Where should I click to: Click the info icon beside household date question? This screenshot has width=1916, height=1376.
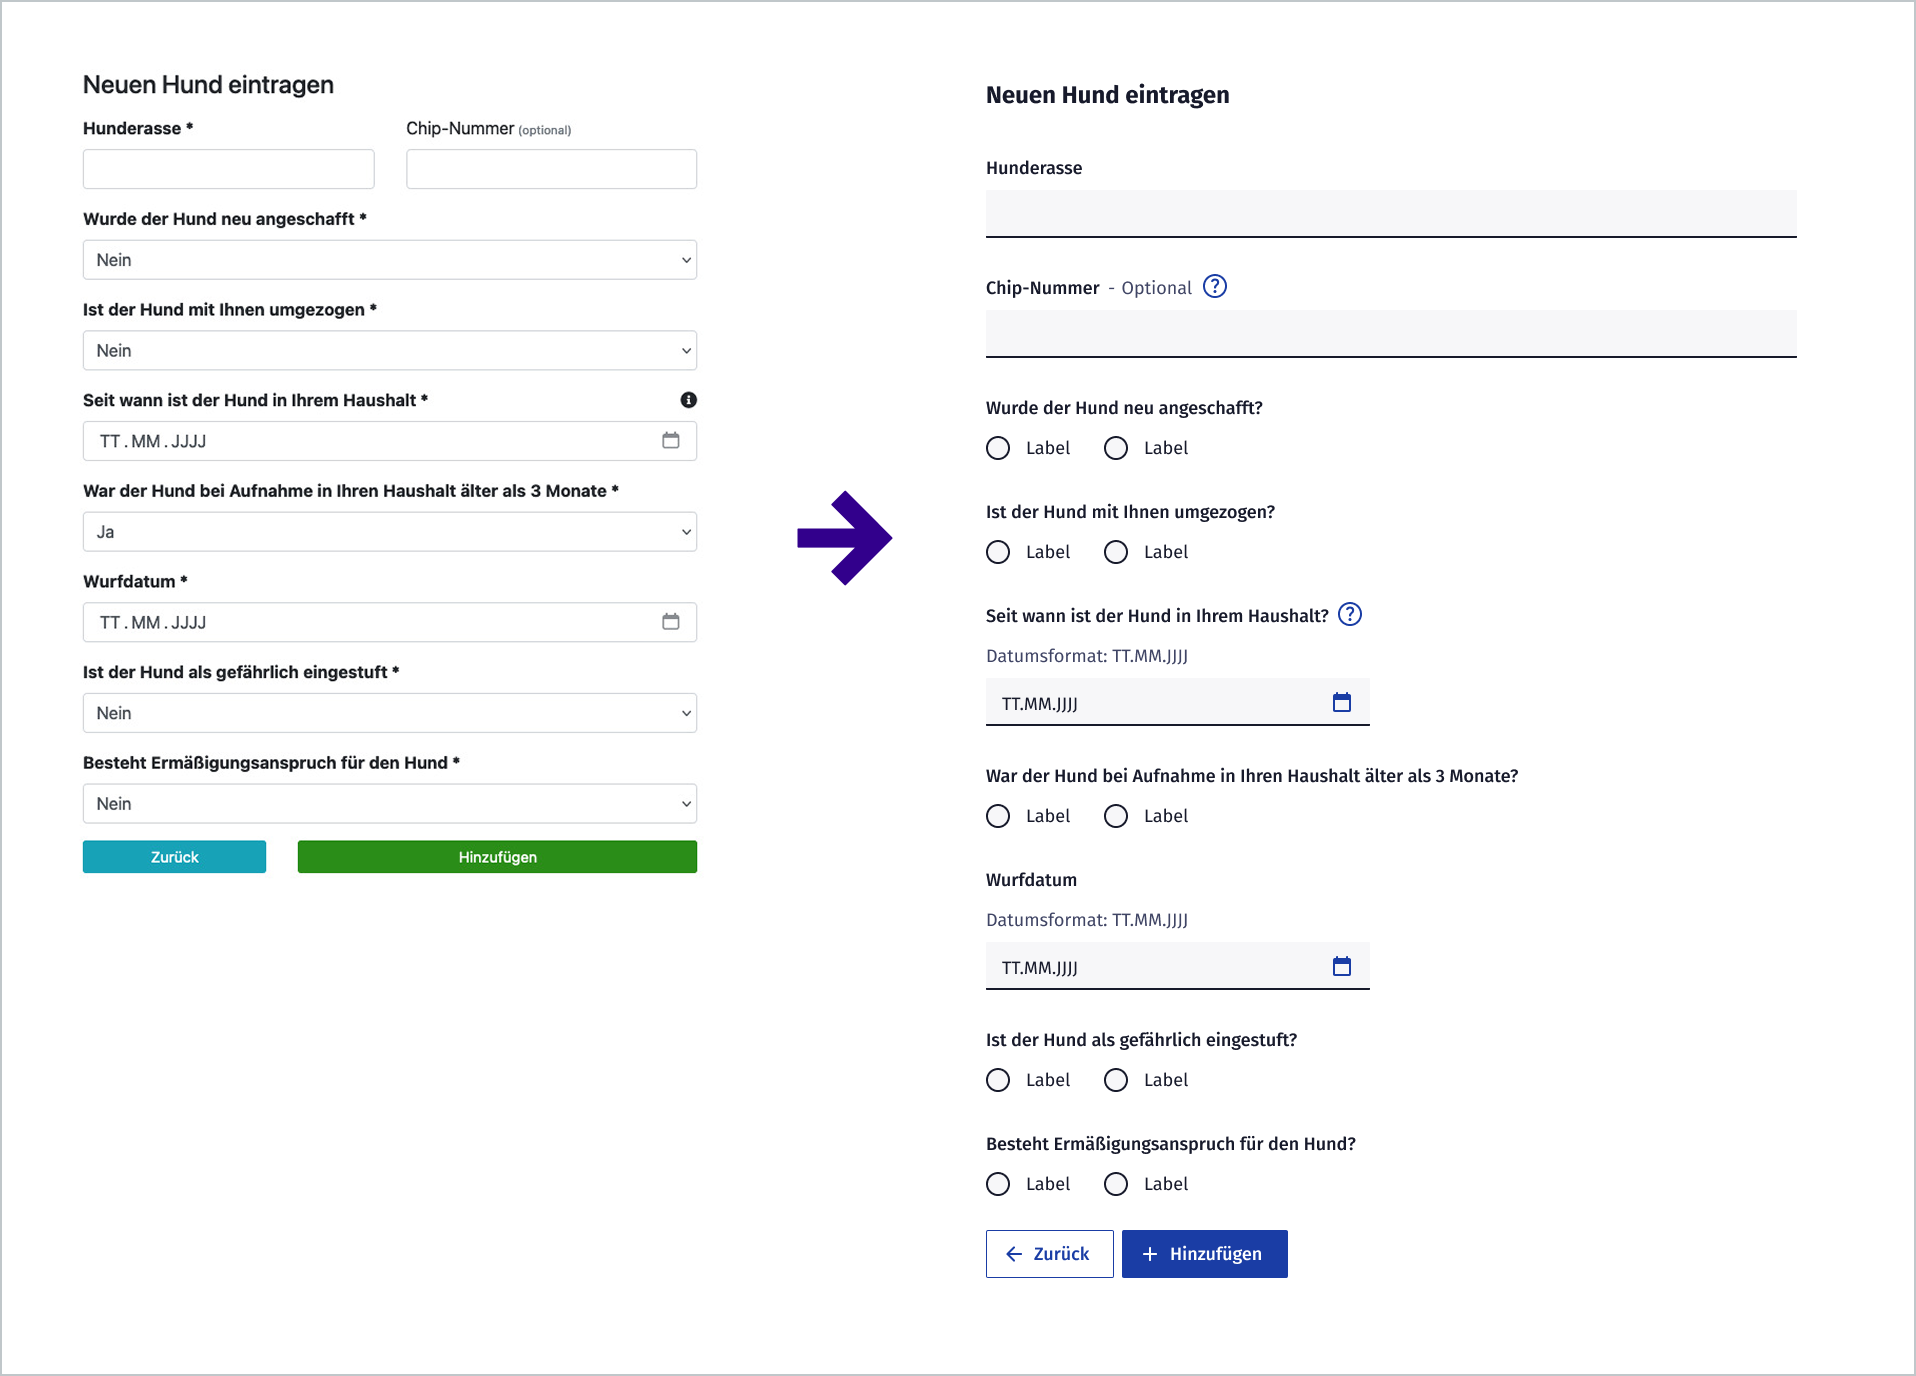tap(689, 400)
